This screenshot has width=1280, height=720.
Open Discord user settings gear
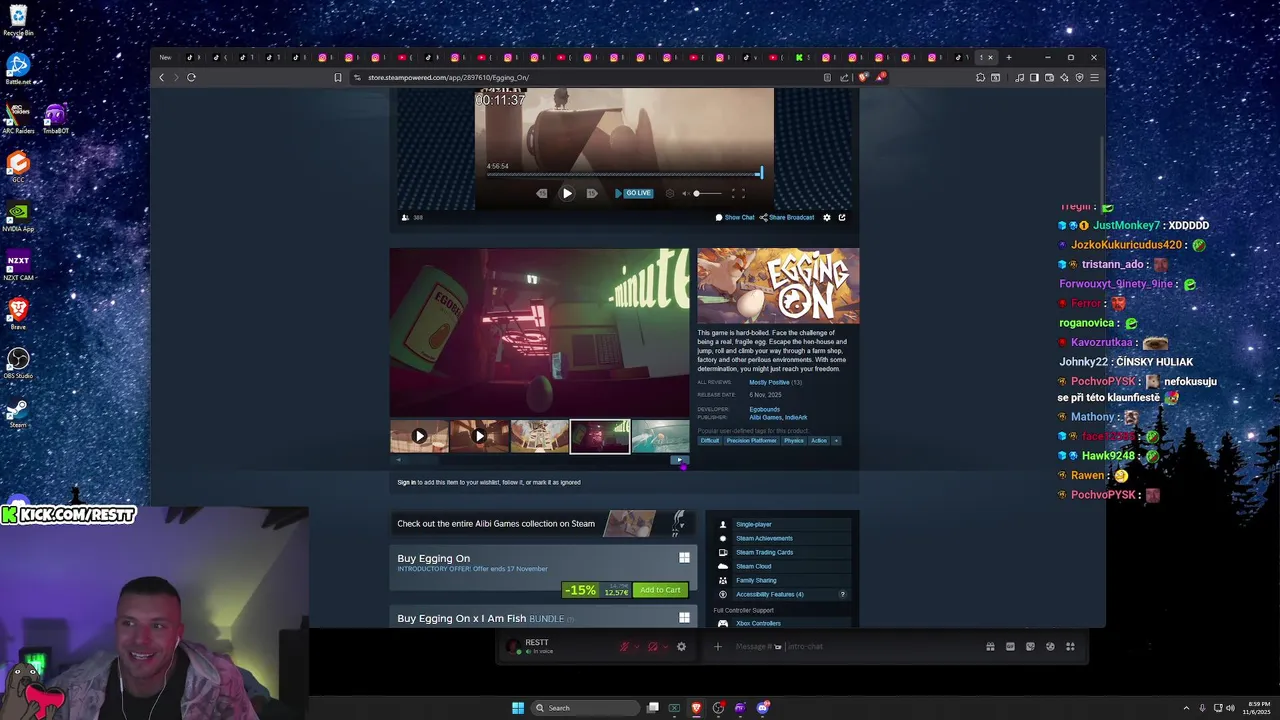681,647
